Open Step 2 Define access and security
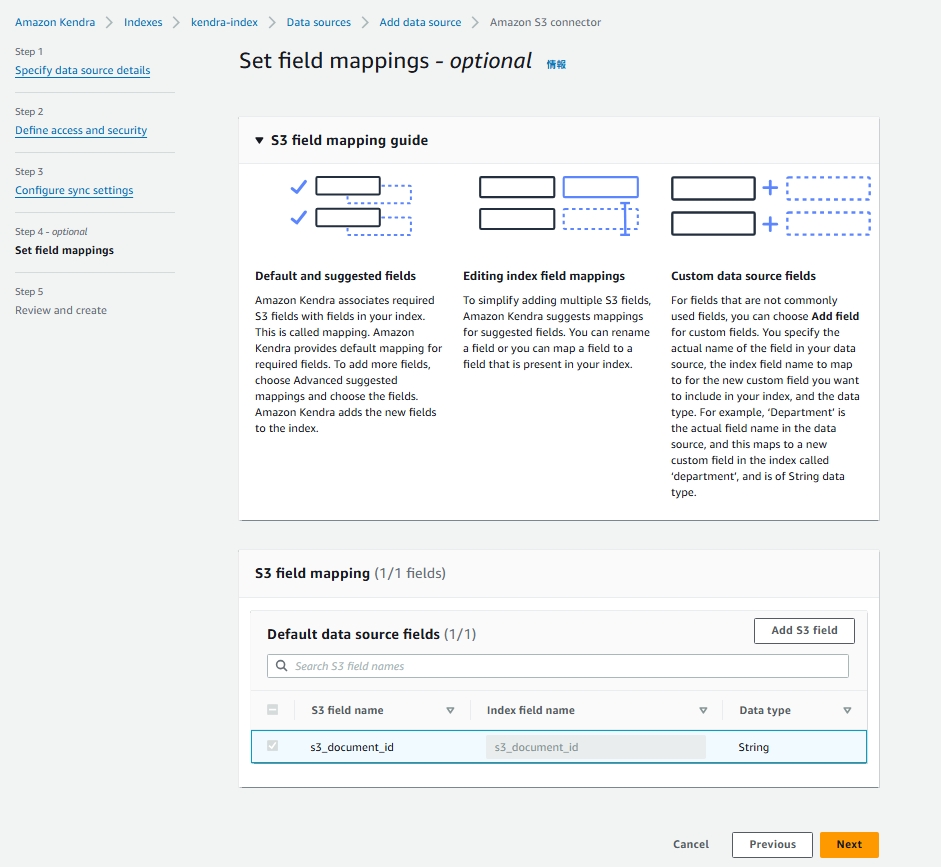The width and height of the screenshot is (941, 867). [x=81, y=131]
